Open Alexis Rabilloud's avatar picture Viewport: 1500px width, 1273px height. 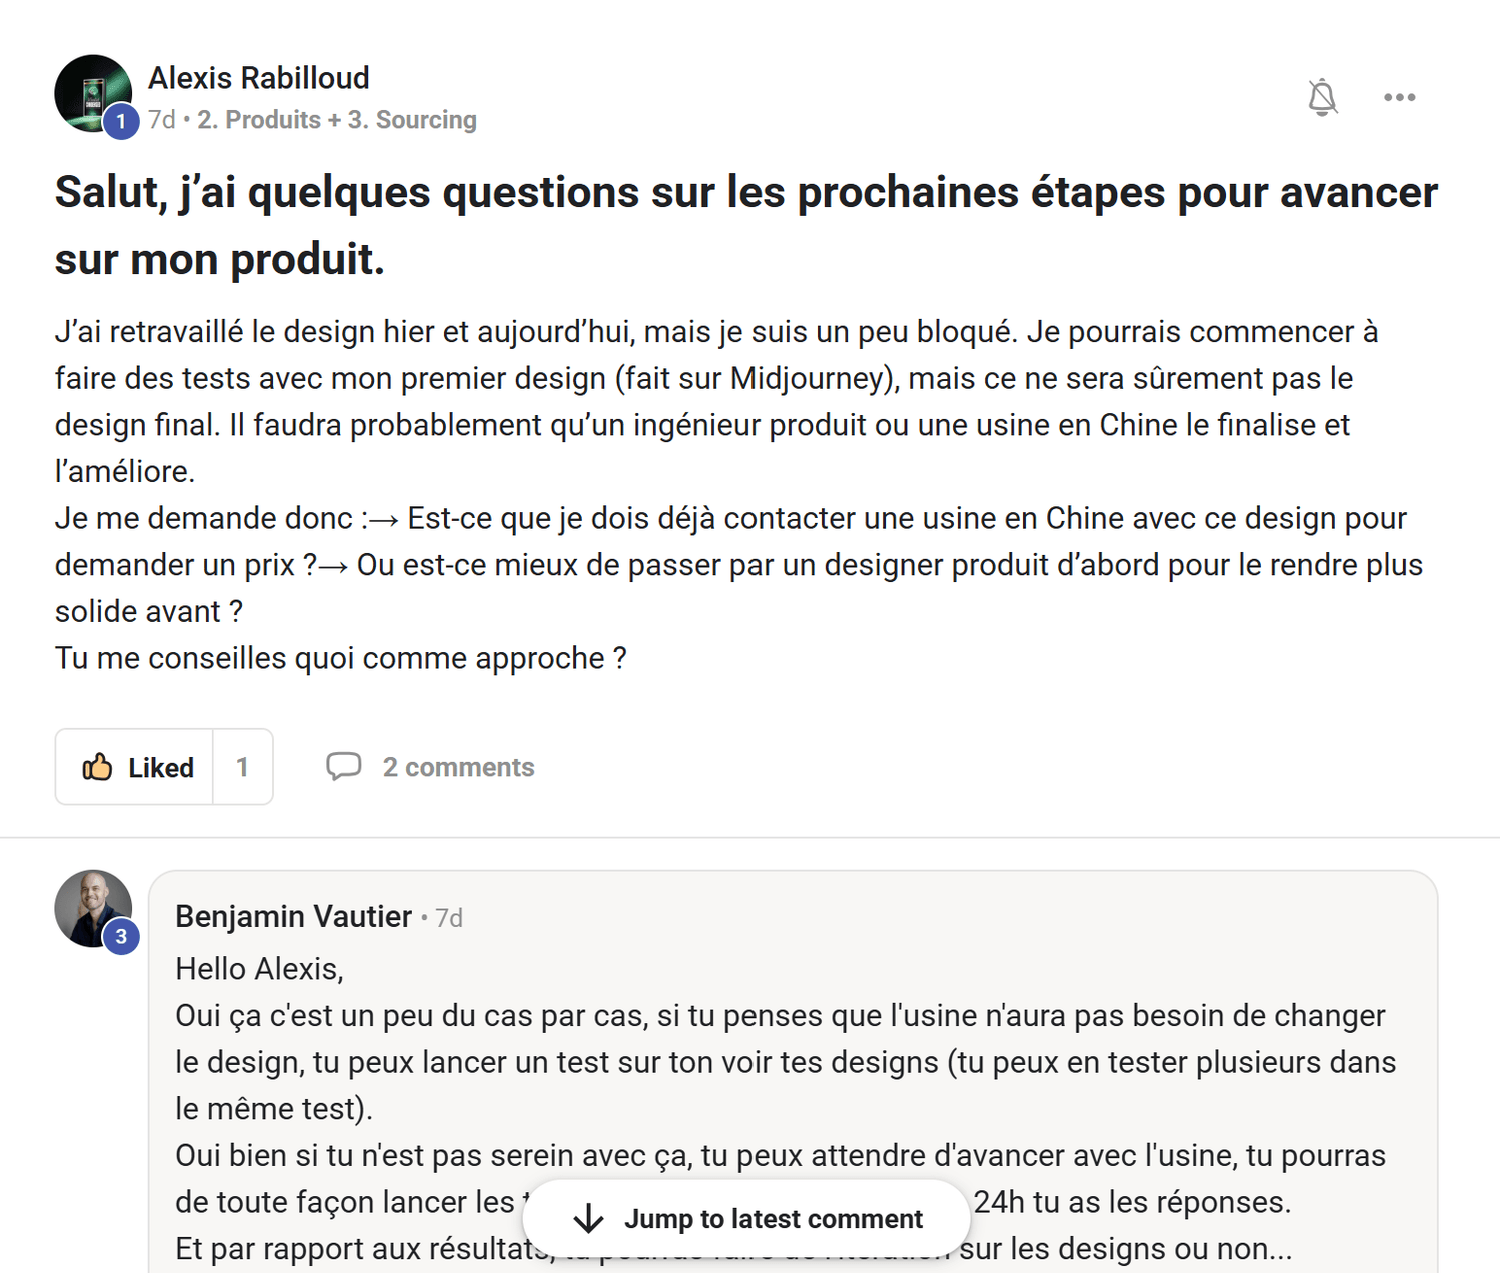[x=92, y=93]
